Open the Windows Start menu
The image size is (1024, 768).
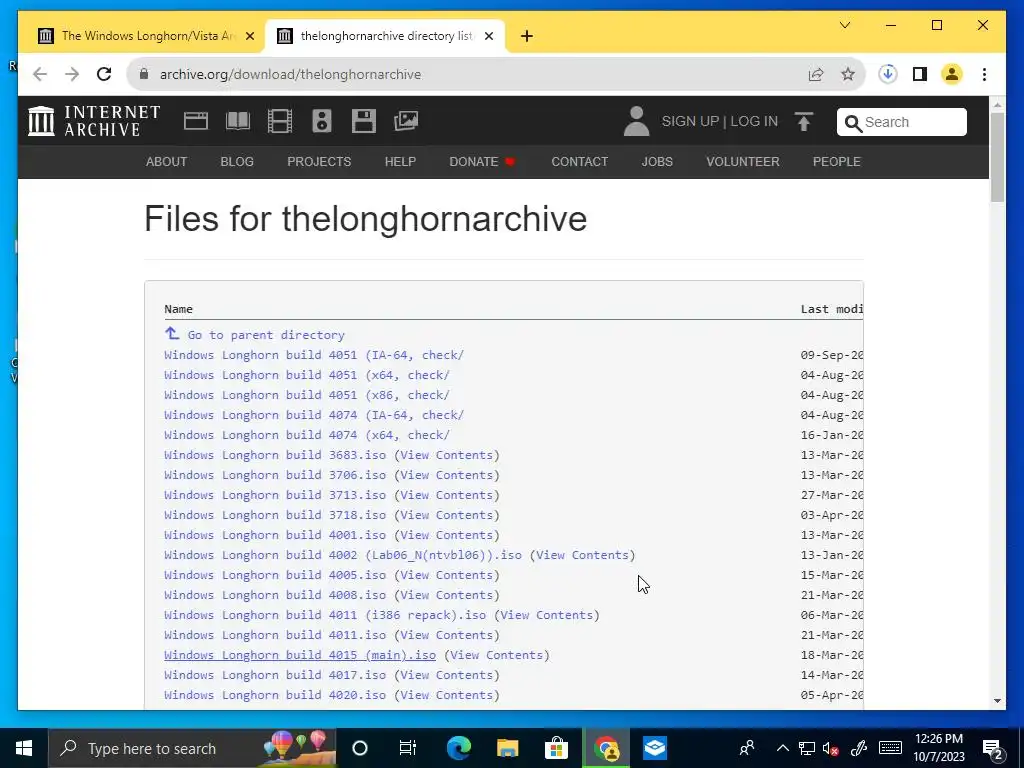point(24,748)
